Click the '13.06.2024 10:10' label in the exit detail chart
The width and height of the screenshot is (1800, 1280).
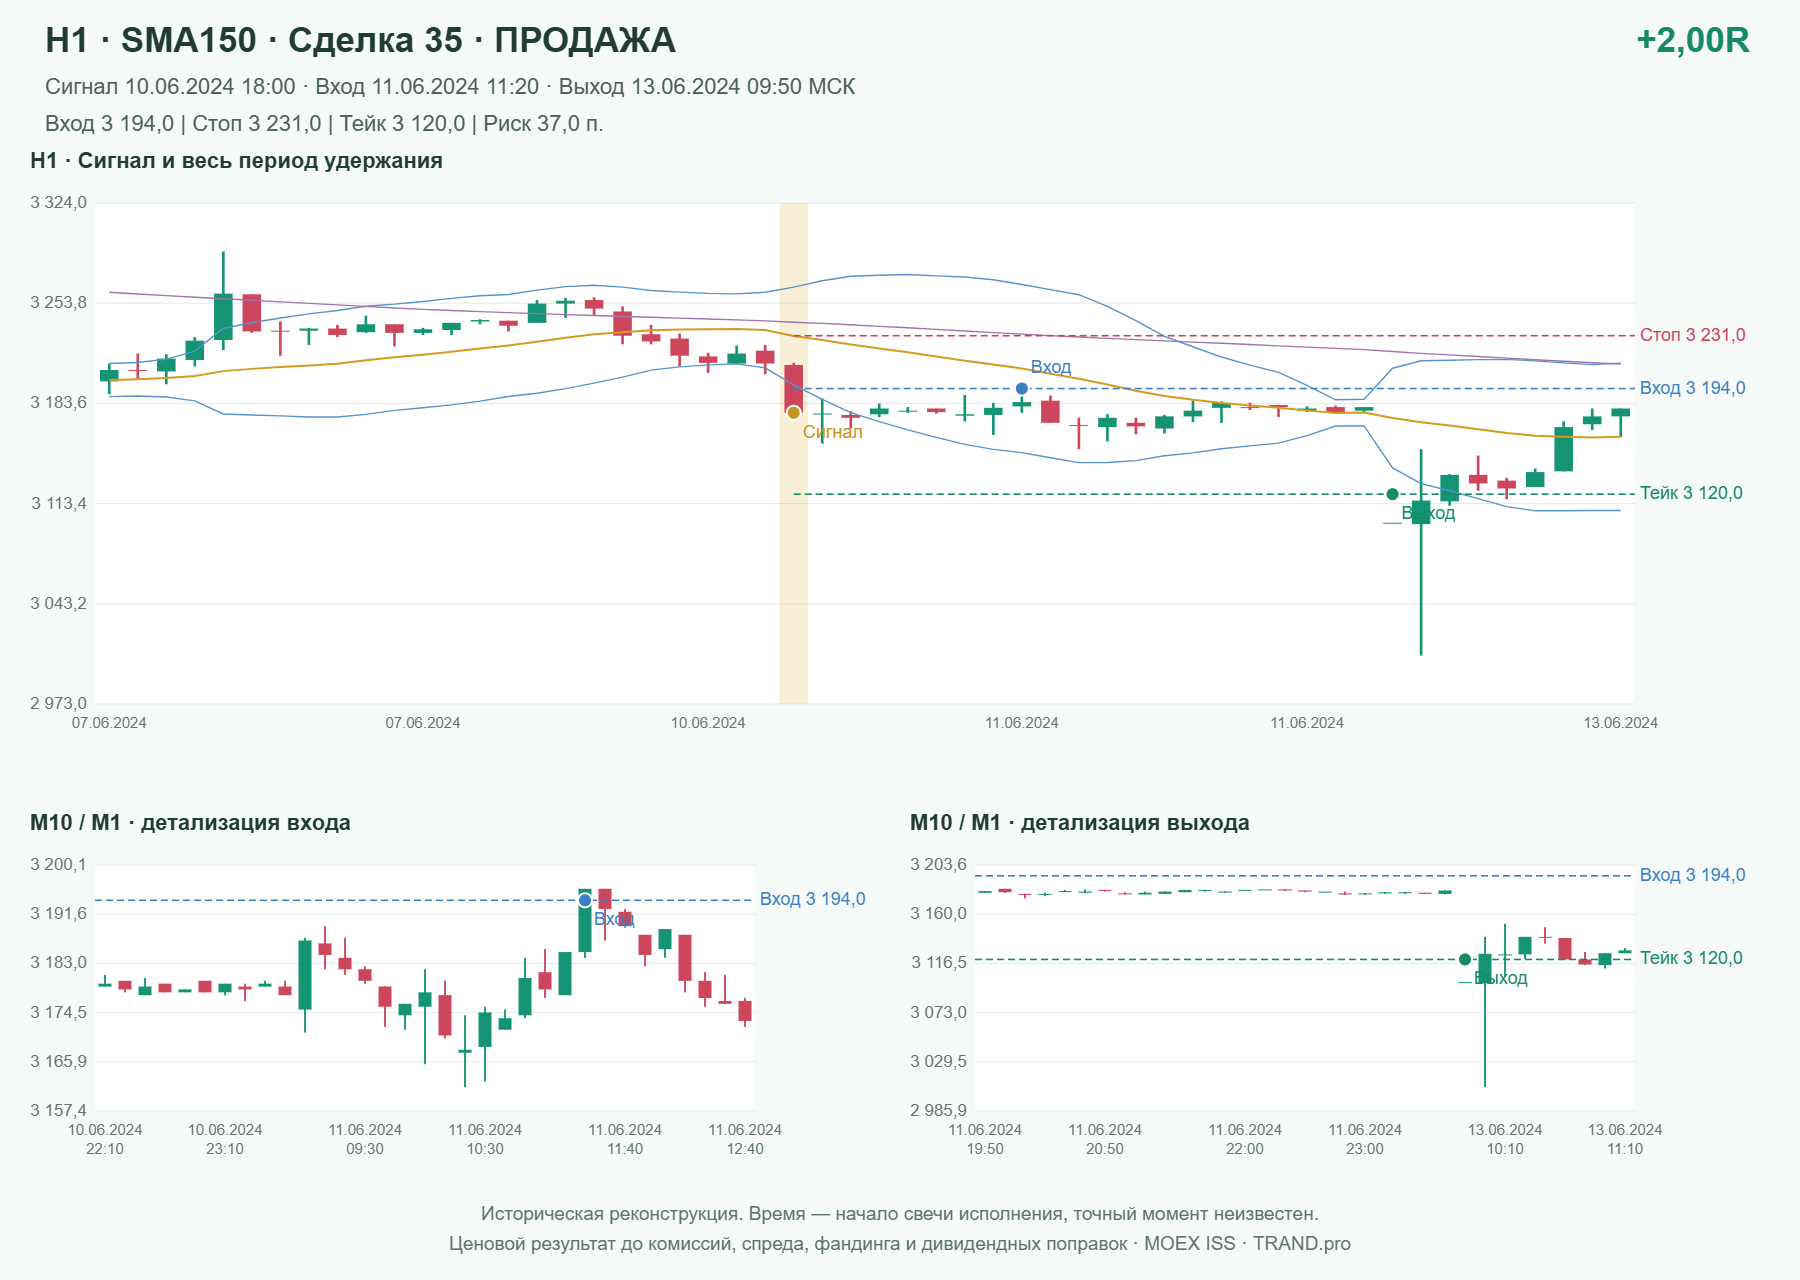pyautogui.click(x=1505, y=1139)
